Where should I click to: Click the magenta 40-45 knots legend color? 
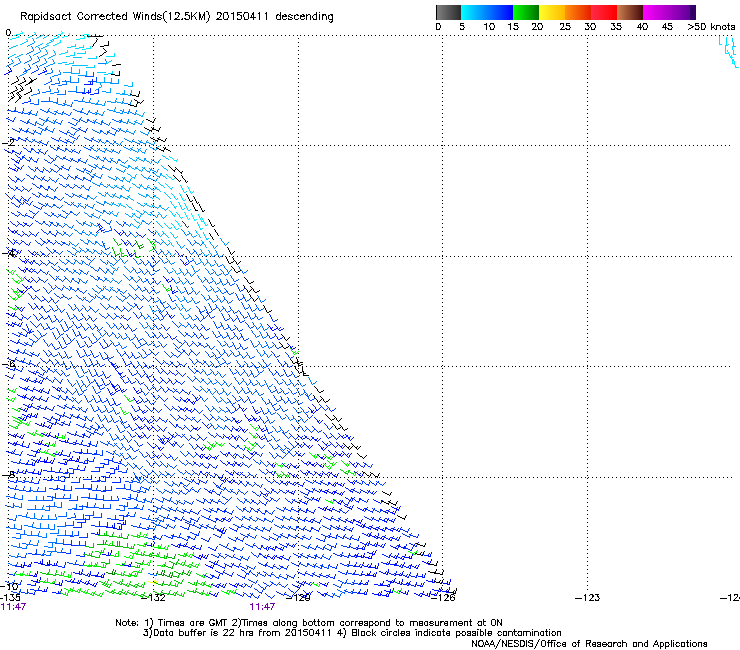[x=656, y=12]
